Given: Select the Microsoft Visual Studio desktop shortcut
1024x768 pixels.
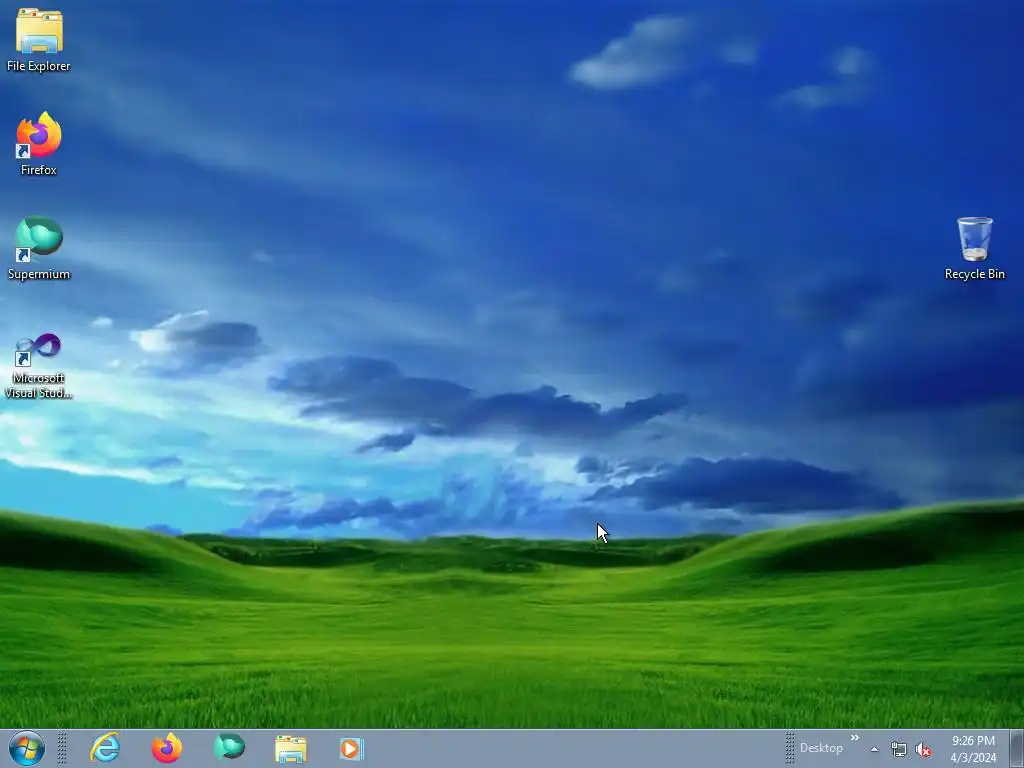Looking at the screenshot, I should (39, 366).
